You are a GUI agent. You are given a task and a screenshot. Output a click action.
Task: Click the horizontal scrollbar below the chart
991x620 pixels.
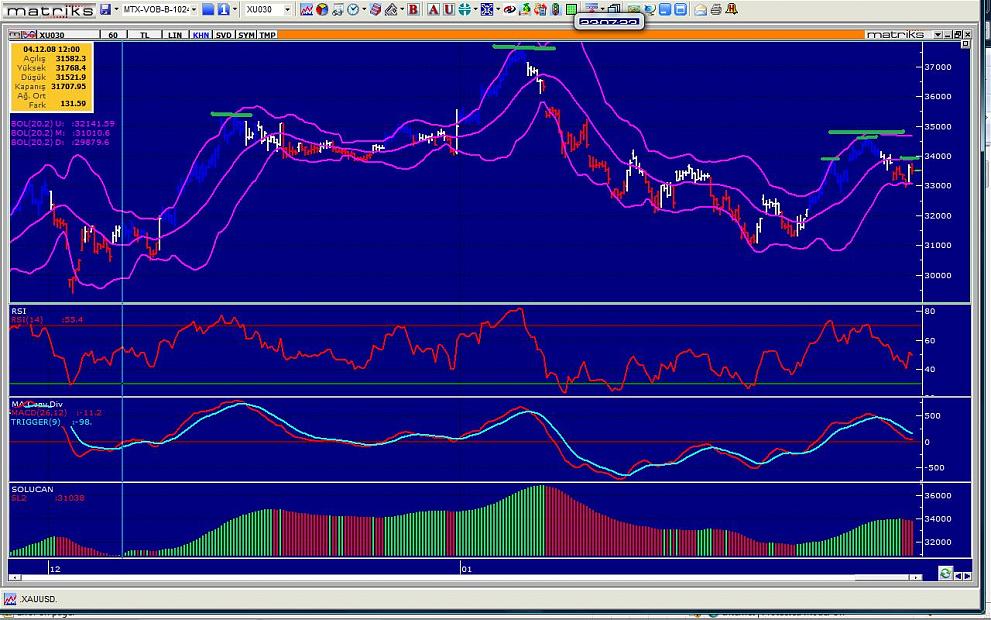pos(470,578)
